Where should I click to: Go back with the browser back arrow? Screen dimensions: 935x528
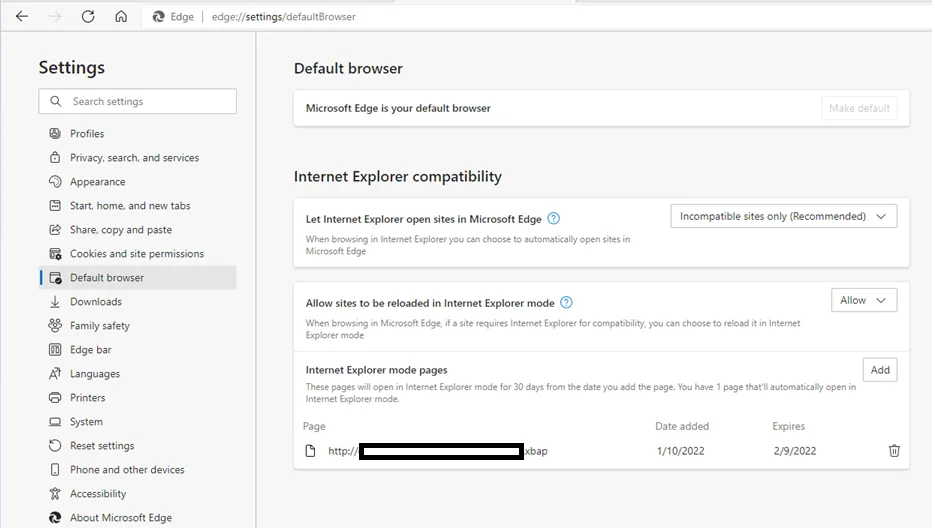[x=22, y=17]
